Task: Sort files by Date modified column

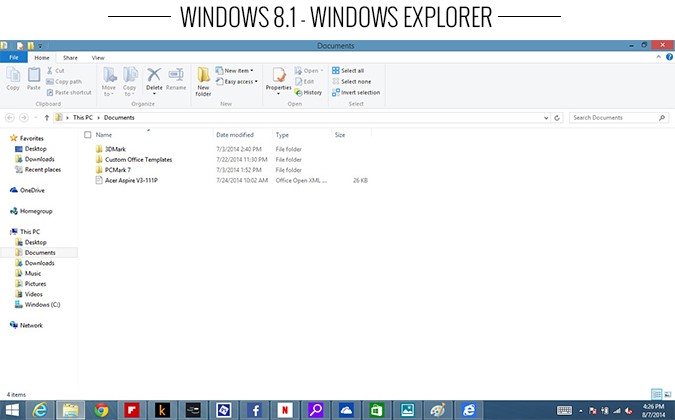Action: [234, 134]
